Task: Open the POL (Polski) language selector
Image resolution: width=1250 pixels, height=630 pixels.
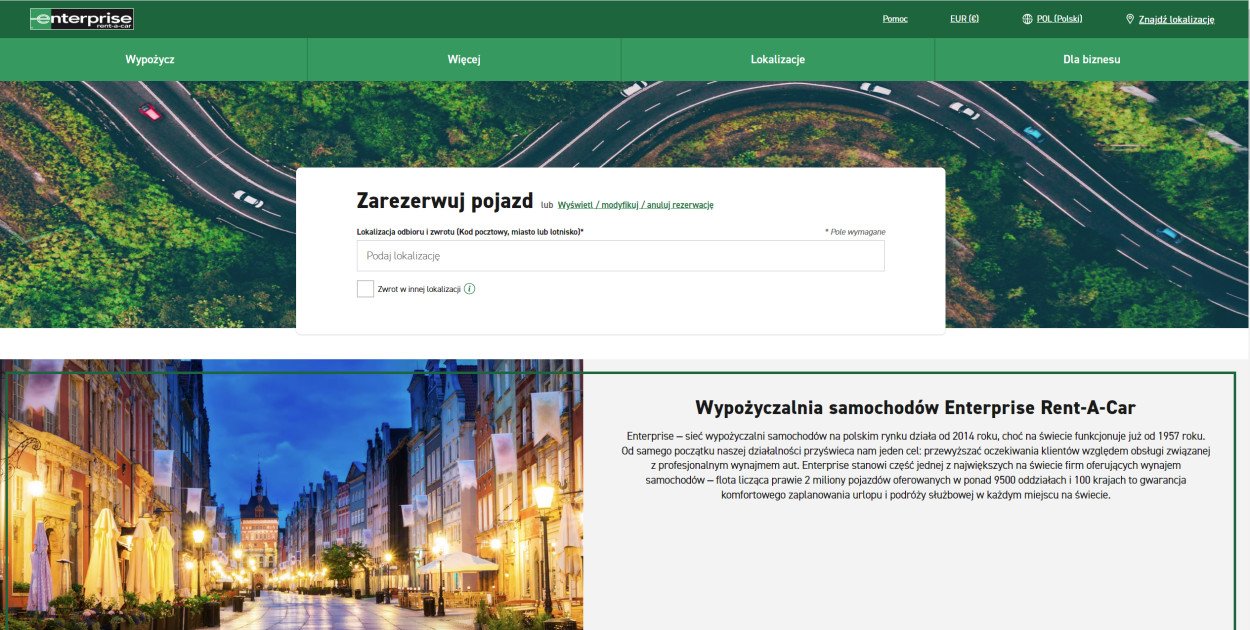Action: 1059,19
